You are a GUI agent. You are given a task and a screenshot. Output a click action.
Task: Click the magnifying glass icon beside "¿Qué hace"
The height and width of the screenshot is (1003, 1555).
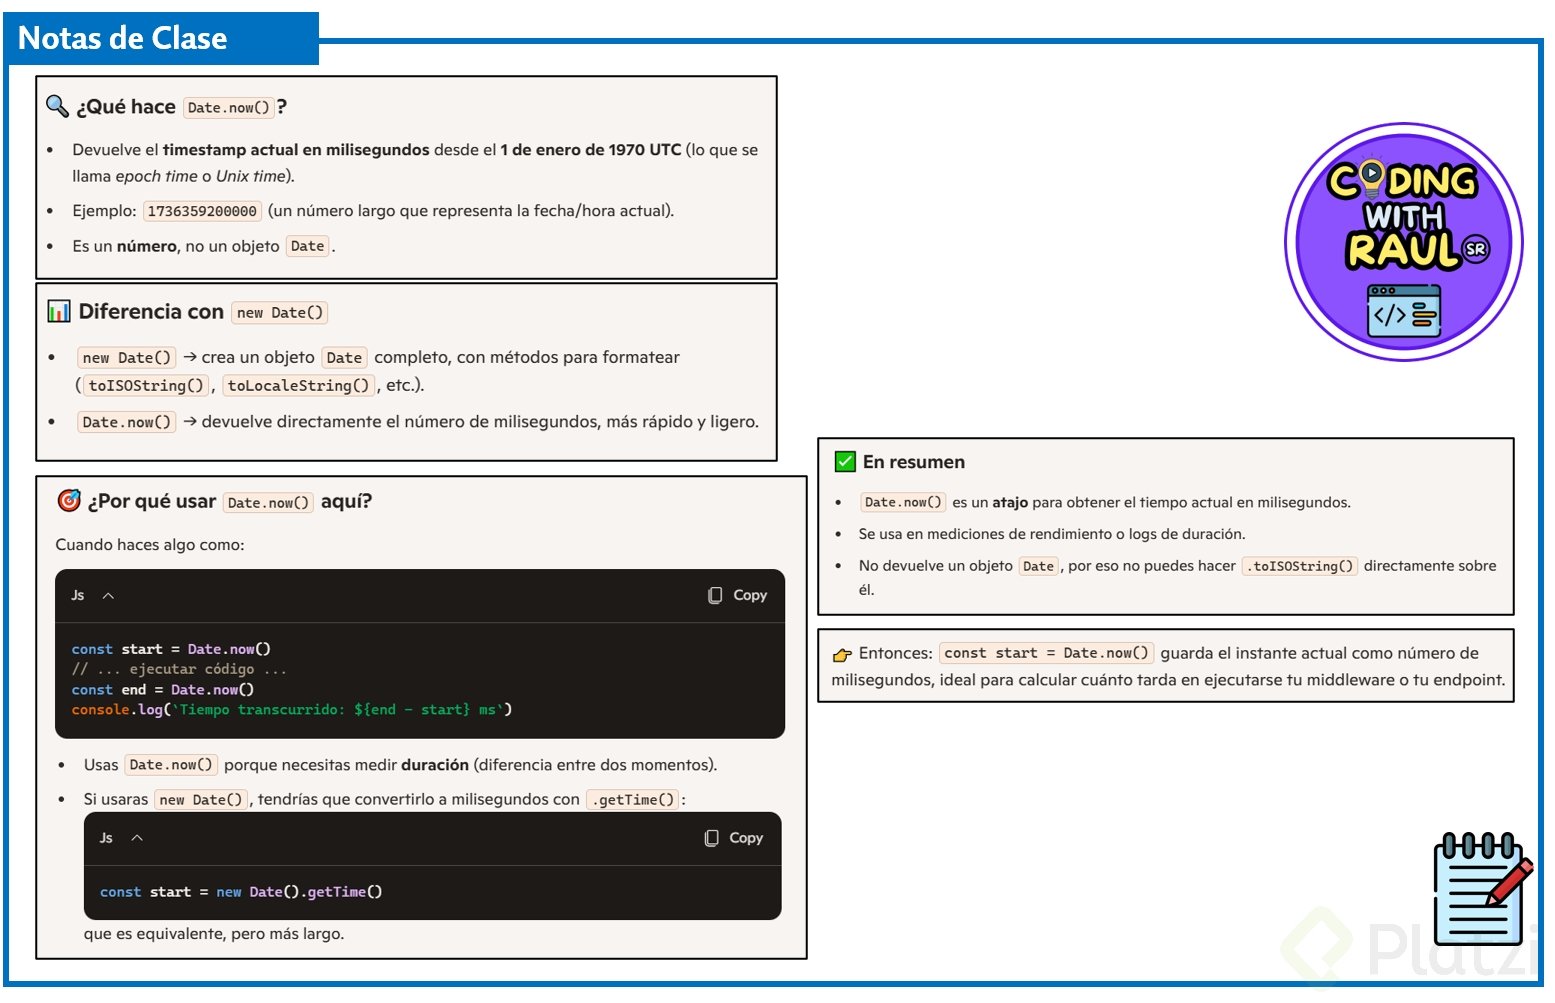(57, 106)
